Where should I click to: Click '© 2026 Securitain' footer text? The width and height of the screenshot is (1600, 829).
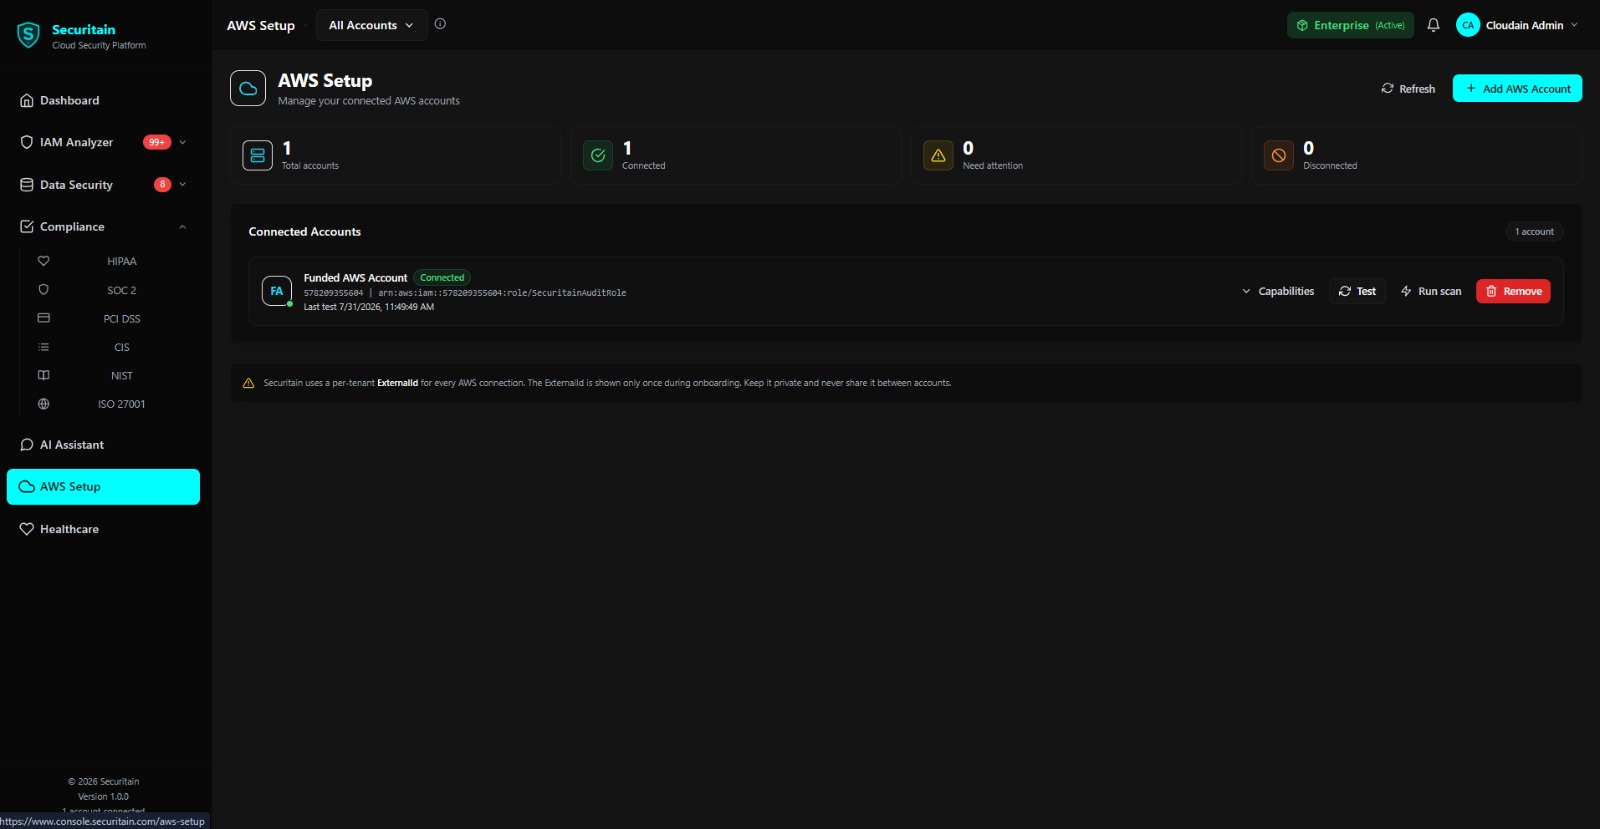[103, 782]
